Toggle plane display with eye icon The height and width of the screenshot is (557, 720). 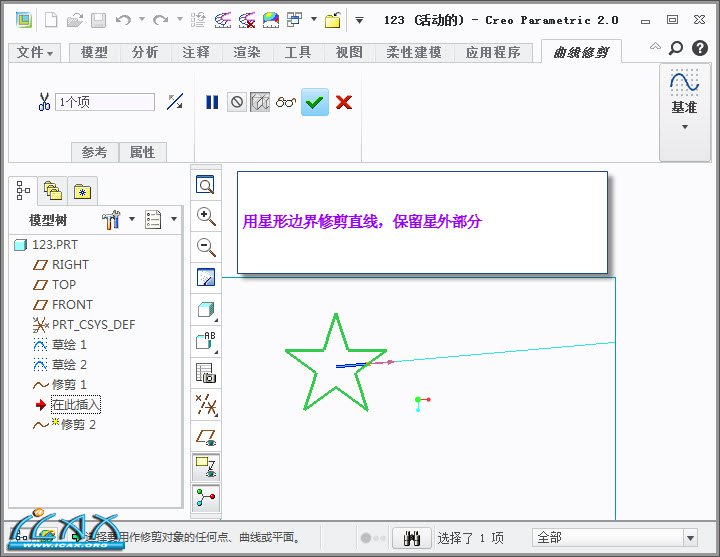[x=206, y=437]
